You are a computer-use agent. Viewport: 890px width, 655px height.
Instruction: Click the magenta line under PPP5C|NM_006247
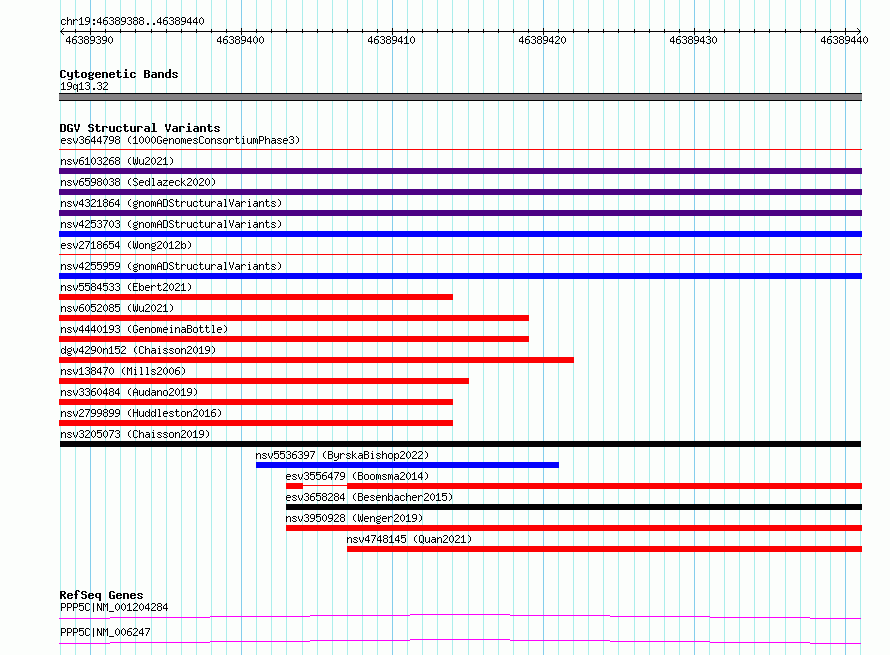460,641
